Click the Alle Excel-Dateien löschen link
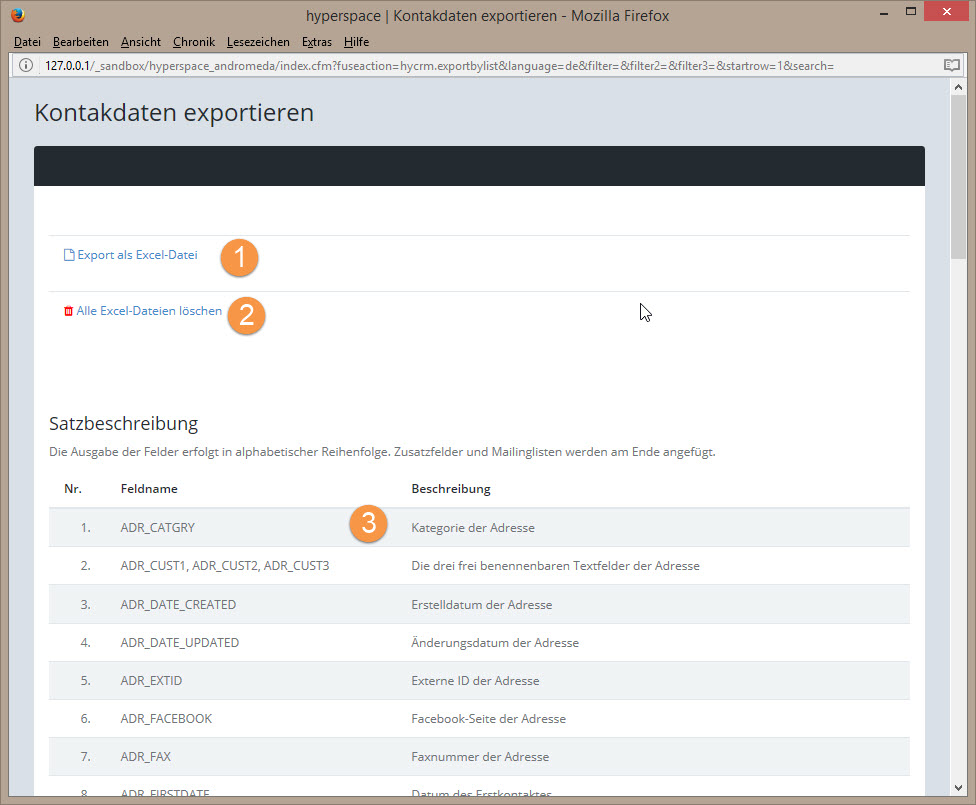This screenshot has width=976, height=805. (x=149, y=311)
